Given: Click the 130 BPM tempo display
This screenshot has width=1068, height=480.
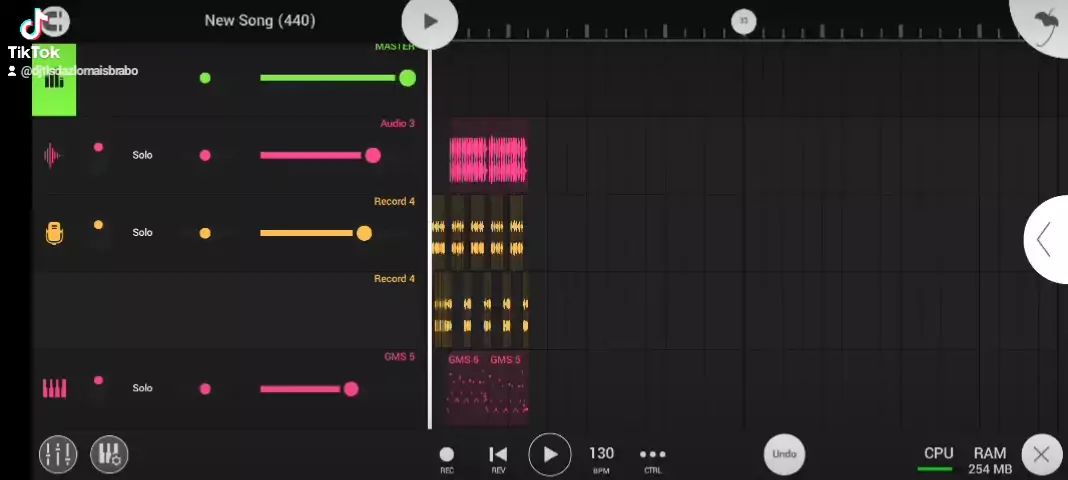Looking at the screenshot, I should pyautogui.click(x=601, y=456).
